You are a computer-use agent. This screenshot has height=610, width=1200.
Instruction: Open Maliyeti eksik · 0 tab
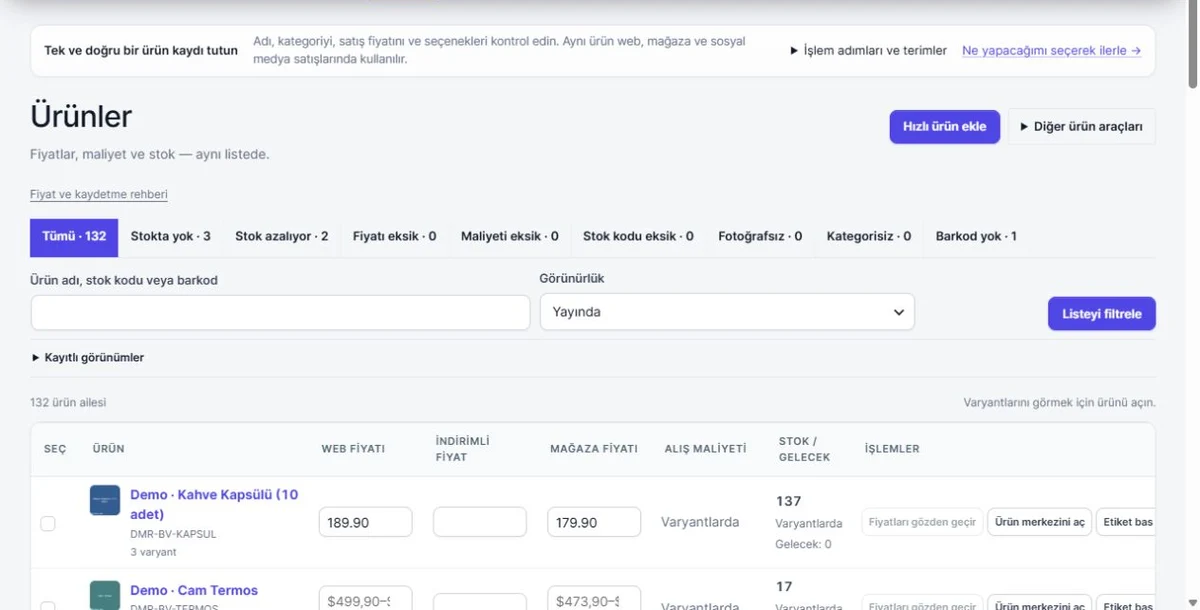[510, 236]
